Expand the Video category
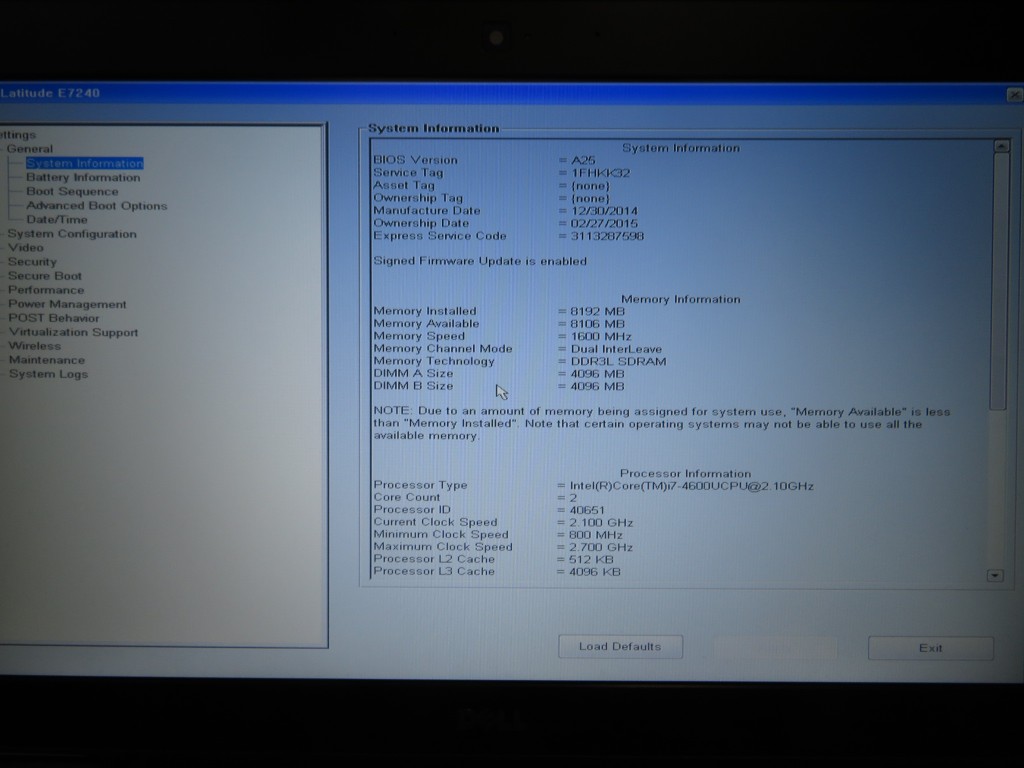The image size is (1024, 768). click(26, 247)
